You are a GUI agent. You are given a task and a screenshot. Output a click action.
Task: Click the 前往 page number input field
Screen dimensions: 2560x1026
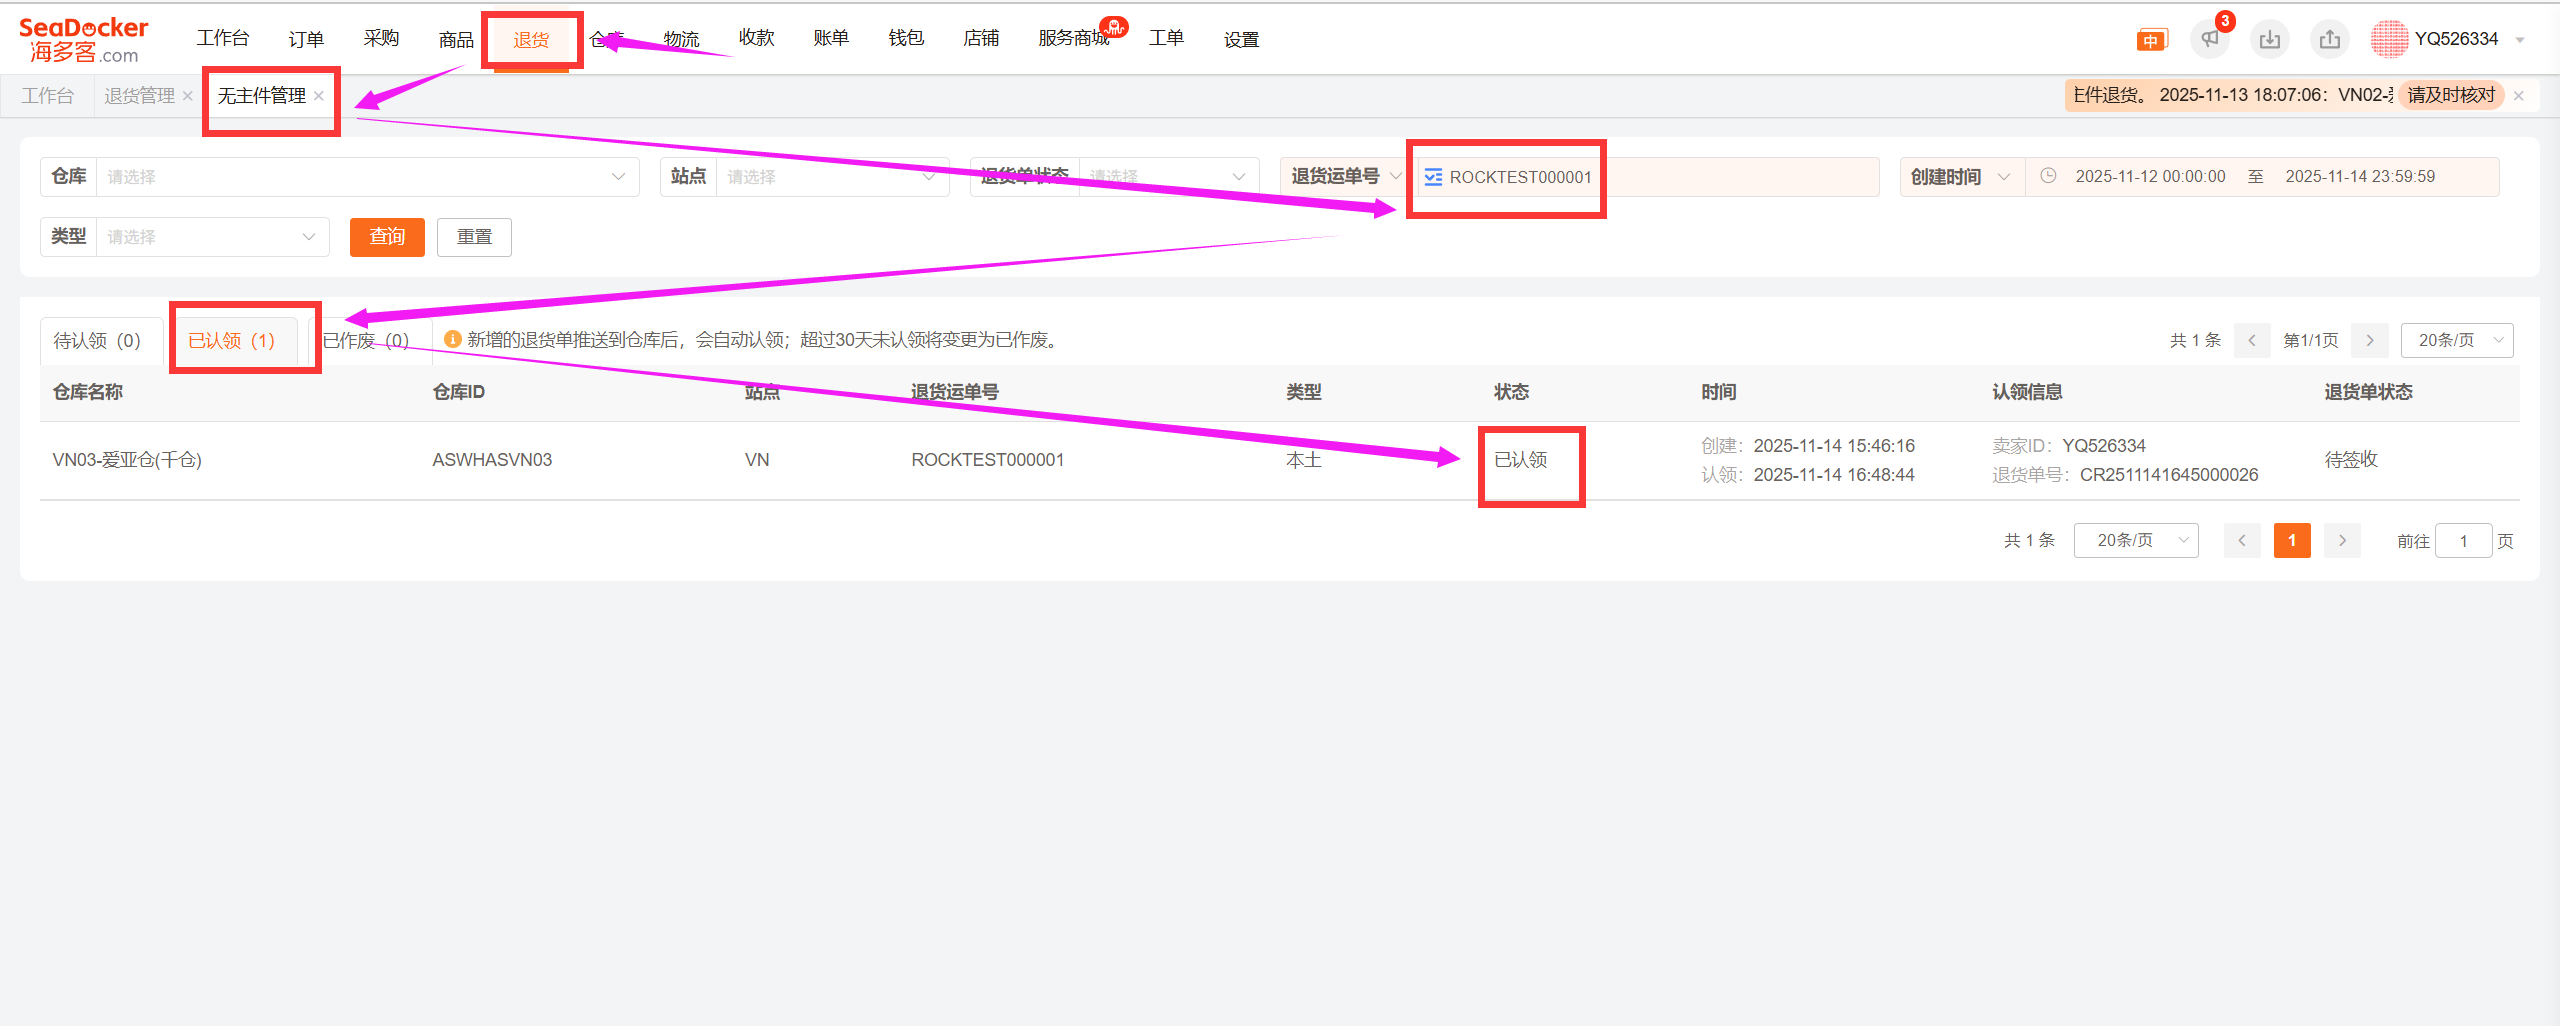[x=2462, y=541]
